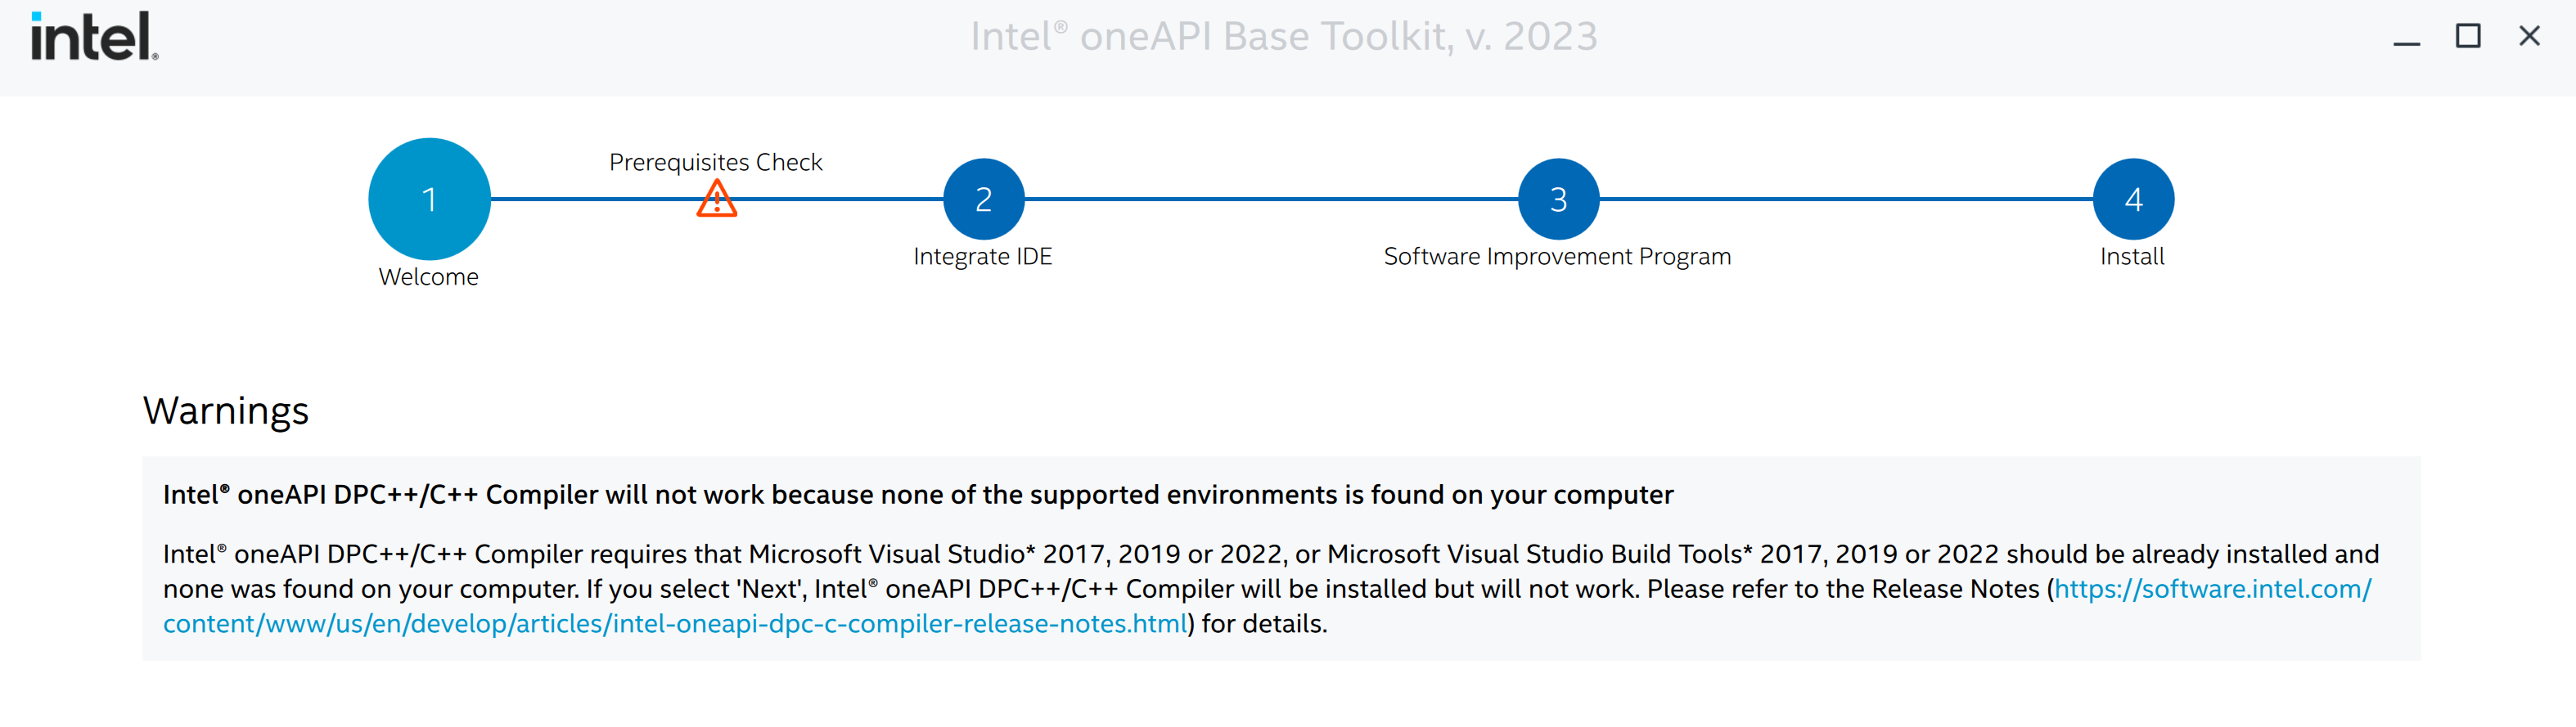Screen dimensions: 2576x727
Task: Click the installer title text
Action: click(1284, 37)
